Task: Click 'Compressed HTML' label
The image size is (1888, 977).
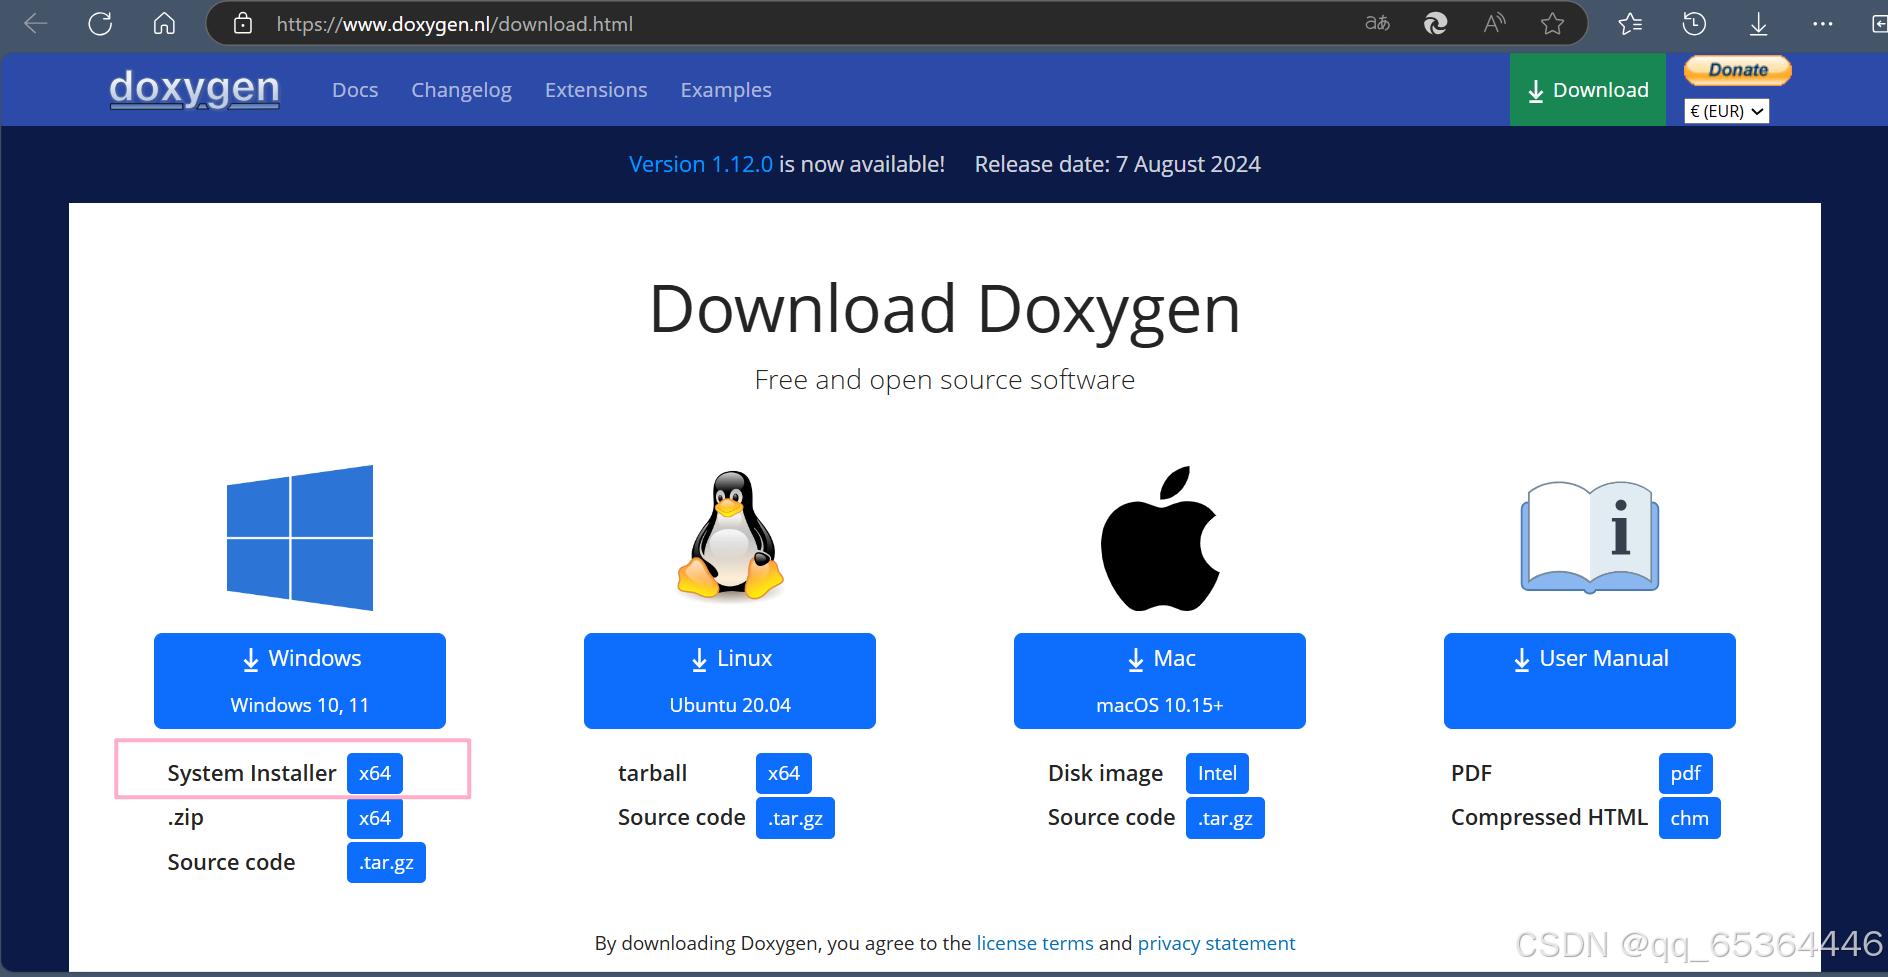Action: 1549,818
